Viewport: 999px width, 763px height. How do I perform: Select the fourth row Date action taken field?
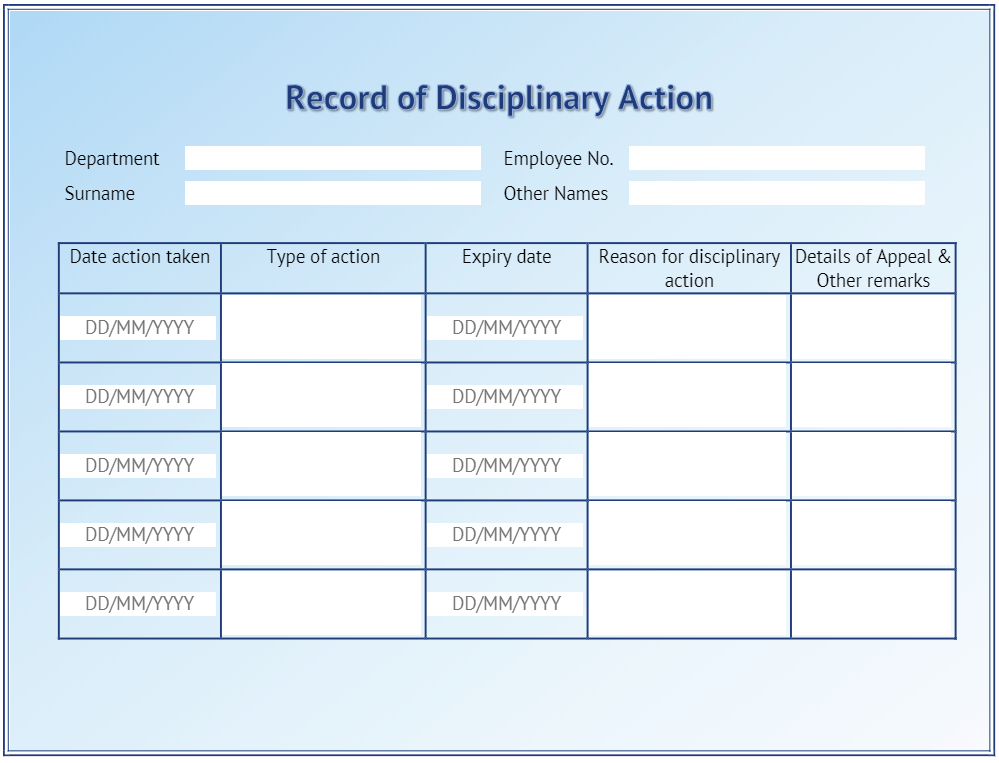139,533
